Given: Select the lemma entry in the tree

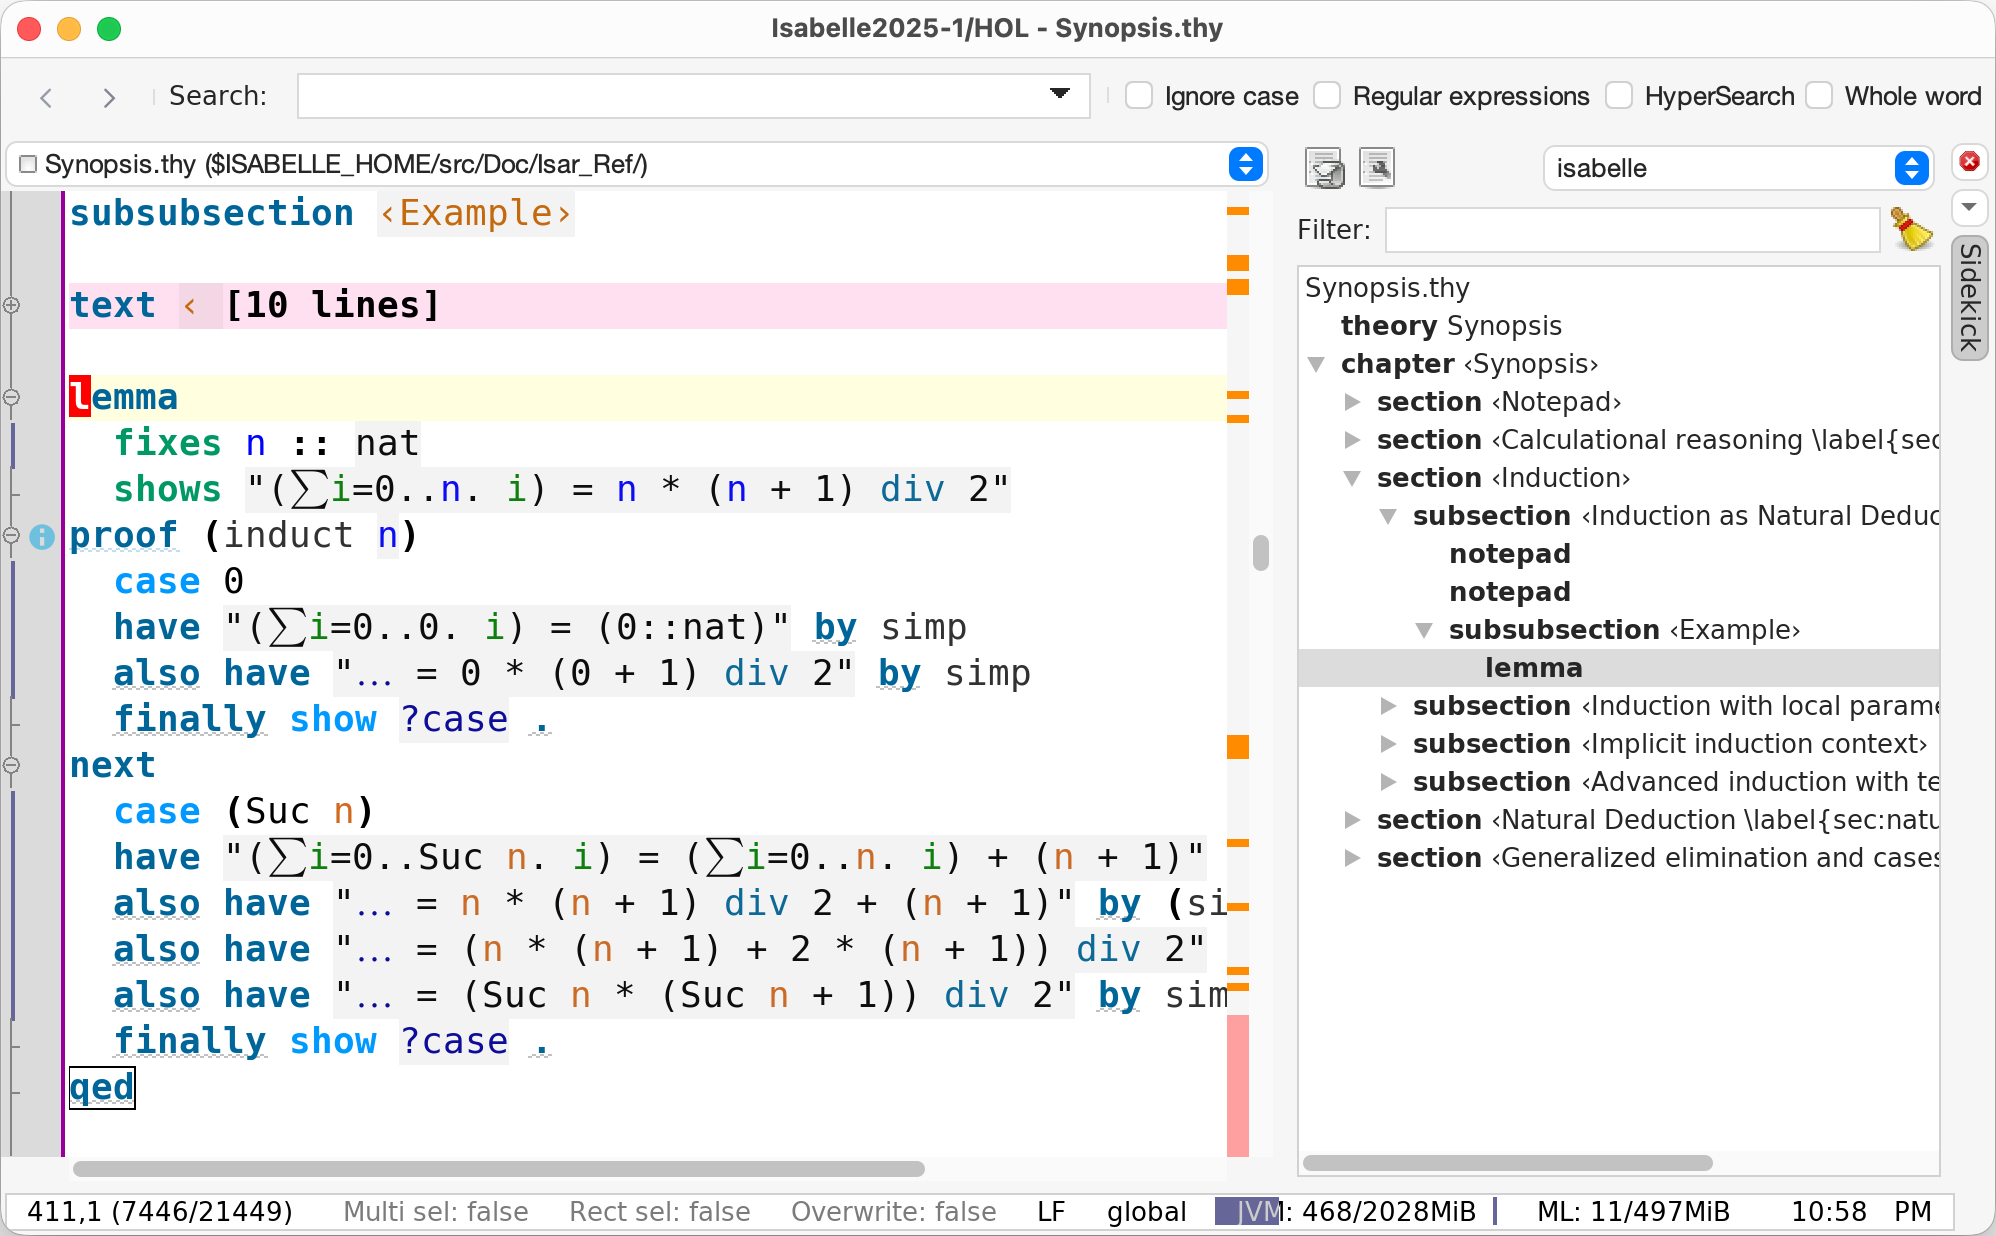Looking at the screenshot, I should coord(1533,668).
